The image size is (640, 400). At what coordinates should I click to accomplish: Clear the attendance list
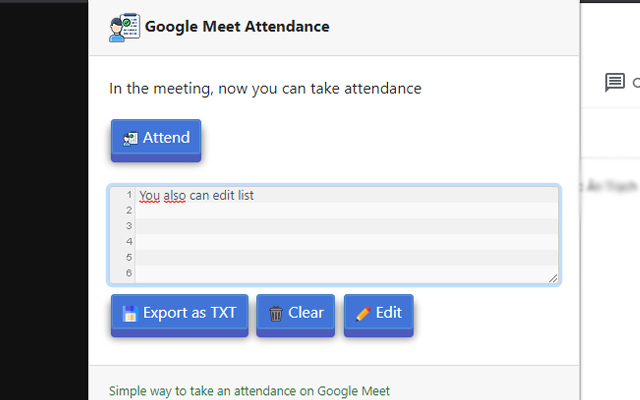point(295,313)
